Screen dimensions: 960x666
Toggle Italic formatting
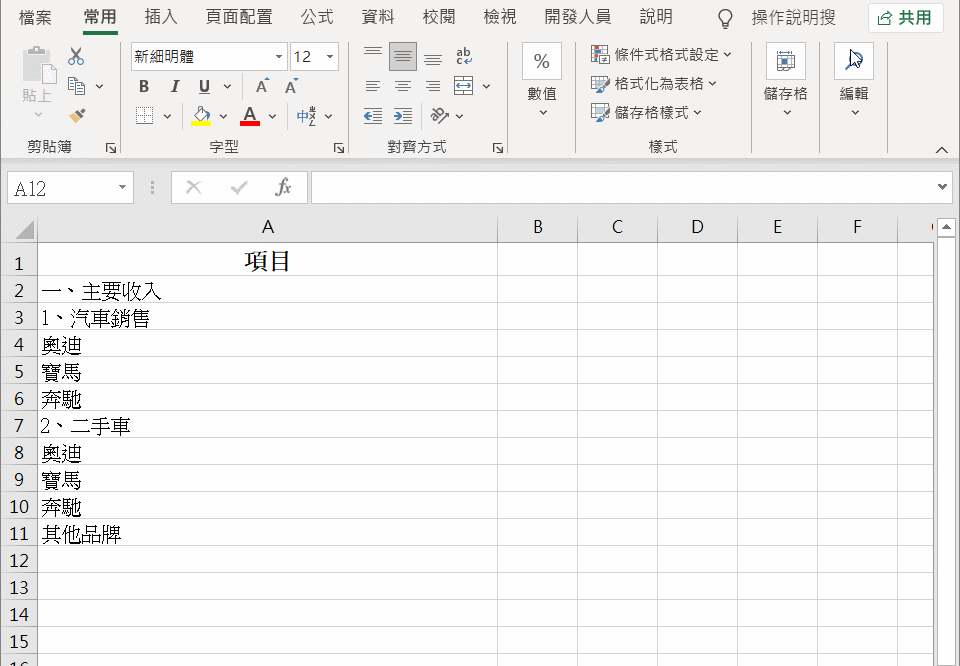(x=174, y=86)
